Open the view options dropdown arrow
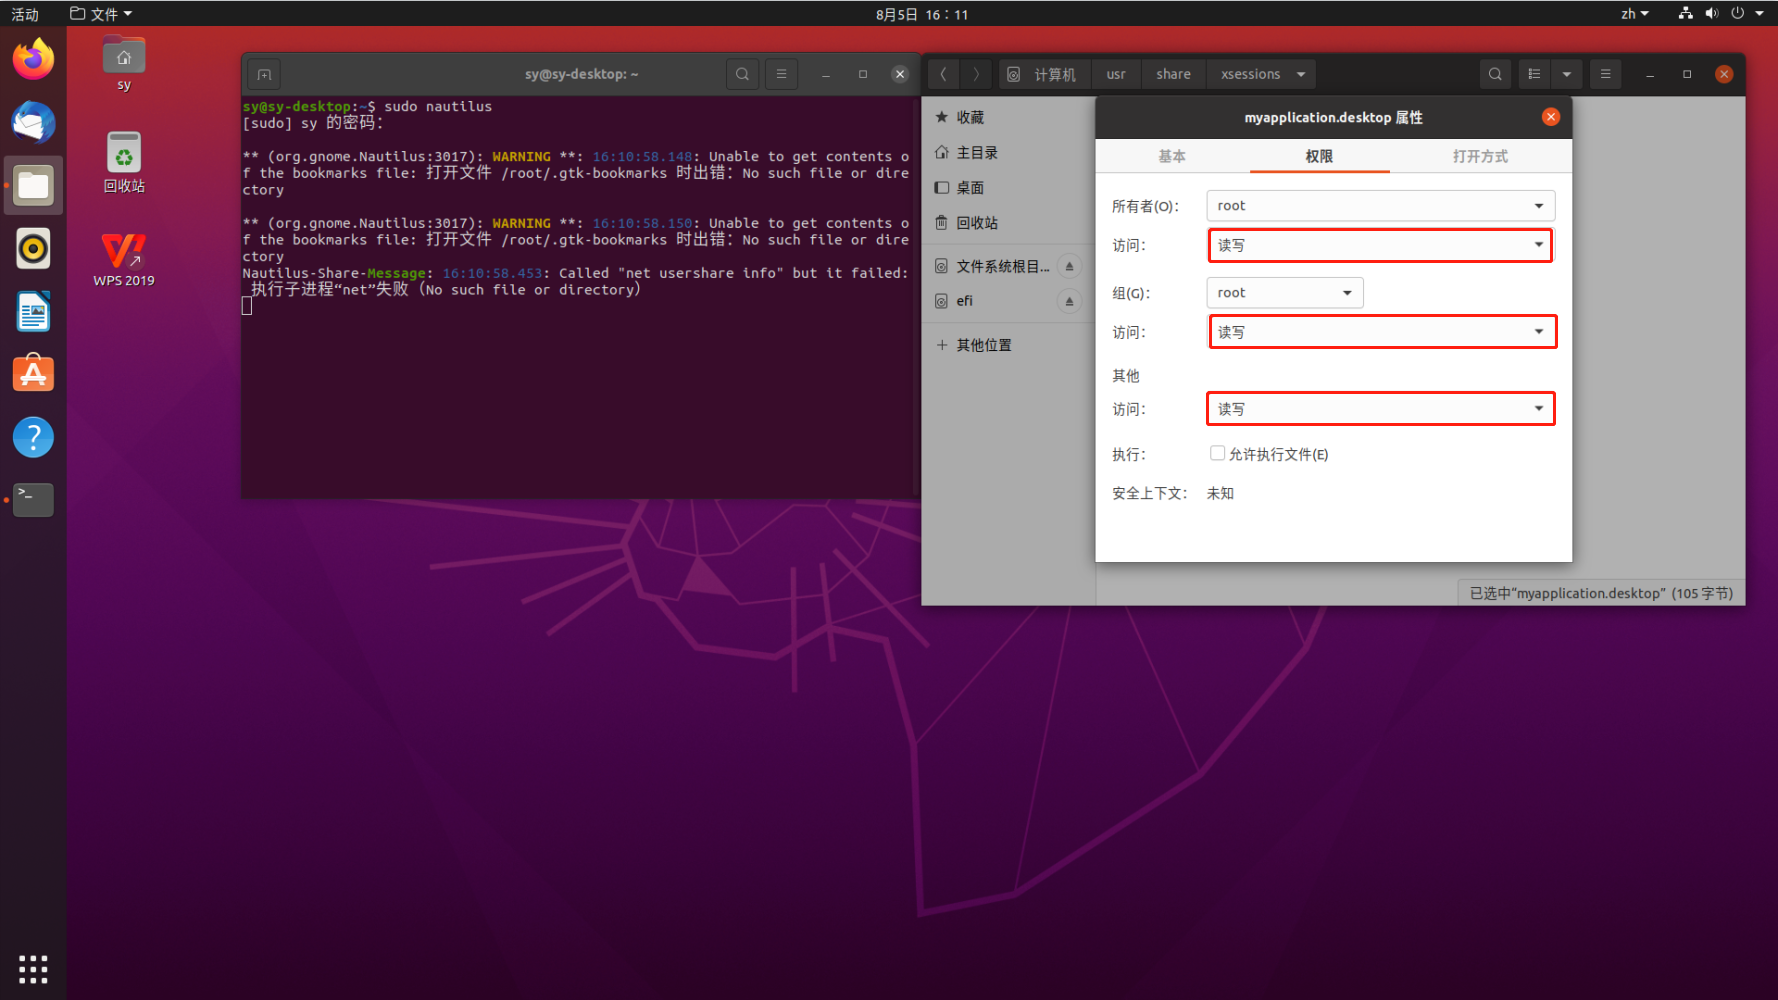Screen dimensions: 1778x1000 coord(1567,74)
